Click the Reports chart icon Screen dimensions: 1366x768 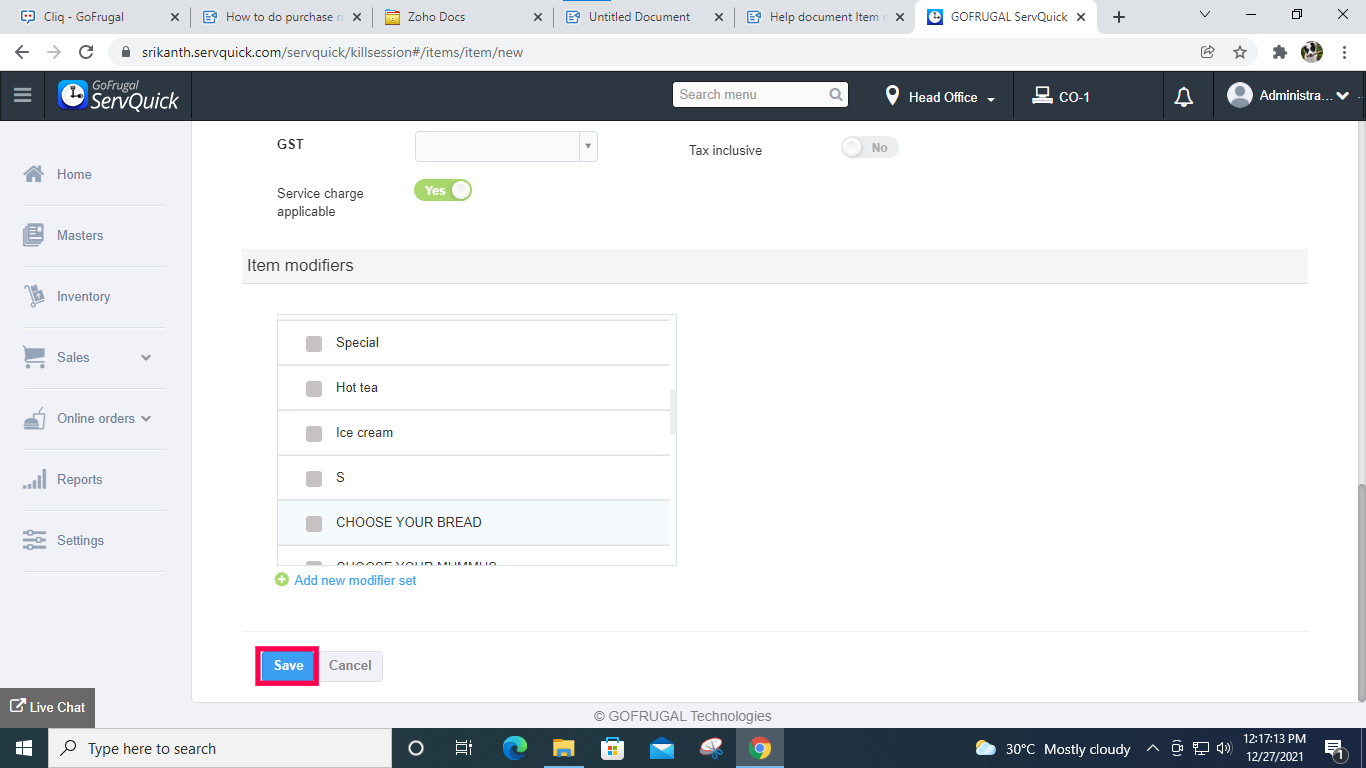pos(34,479)
